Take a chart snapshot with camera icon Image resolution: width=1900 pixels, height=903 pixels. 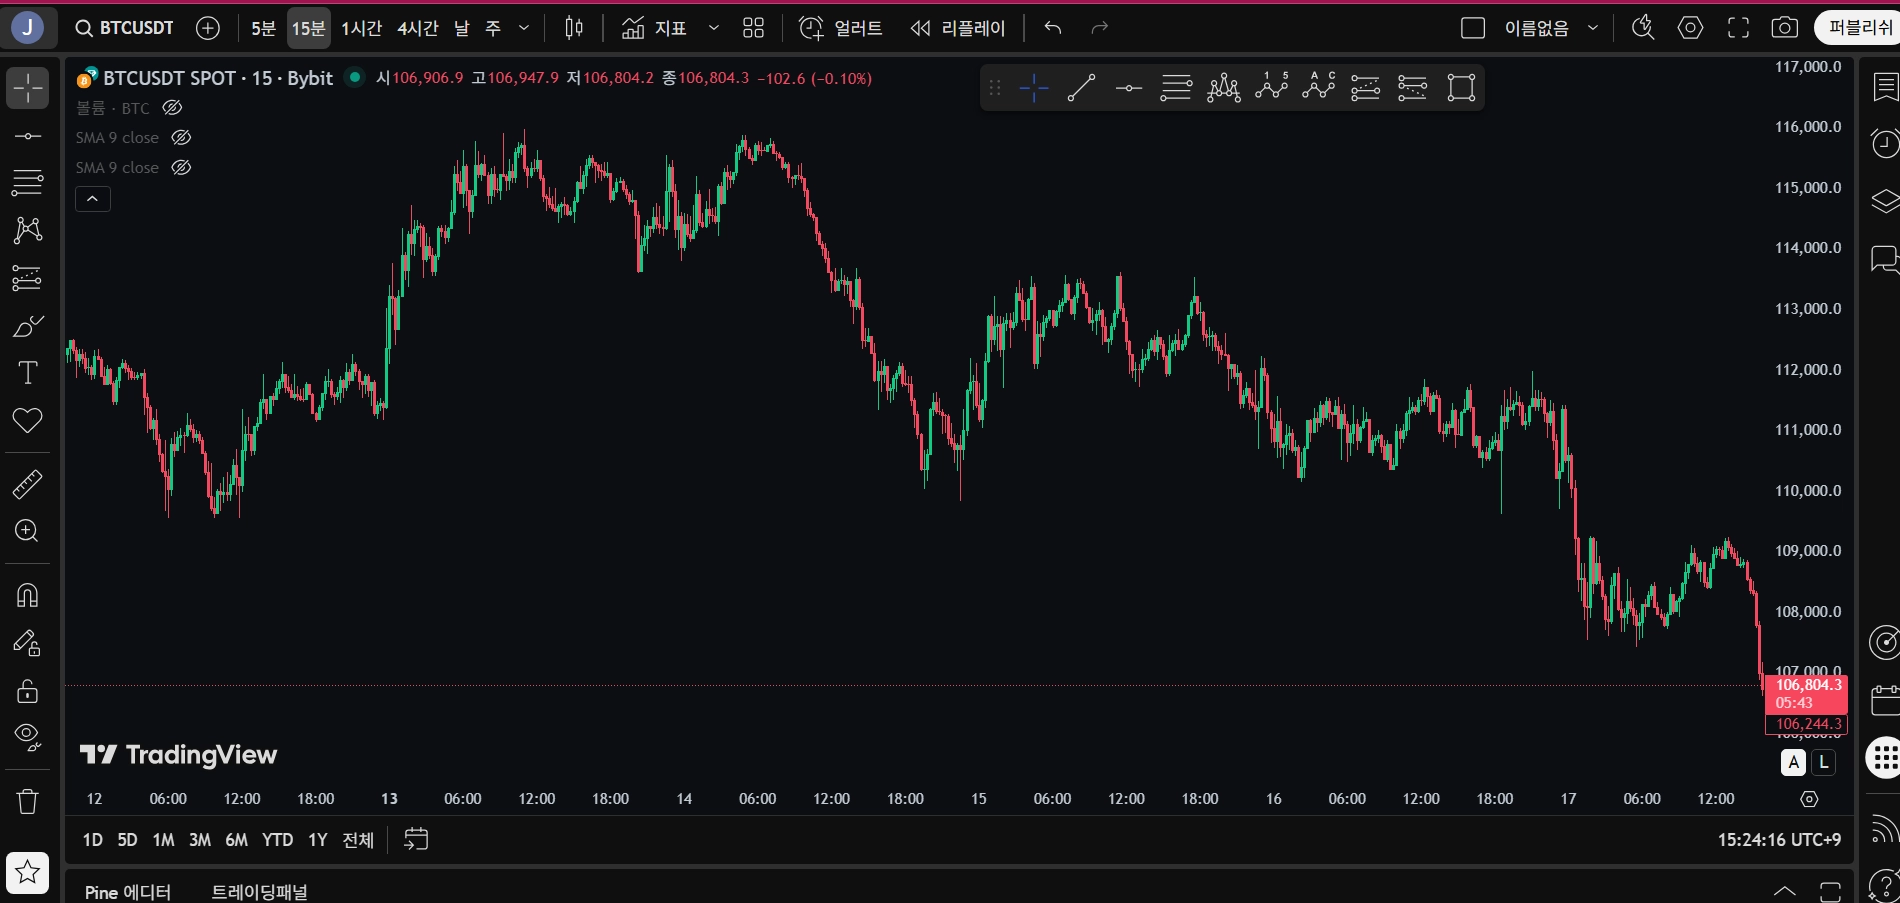pyautogui.click(x=1785, y=28)
